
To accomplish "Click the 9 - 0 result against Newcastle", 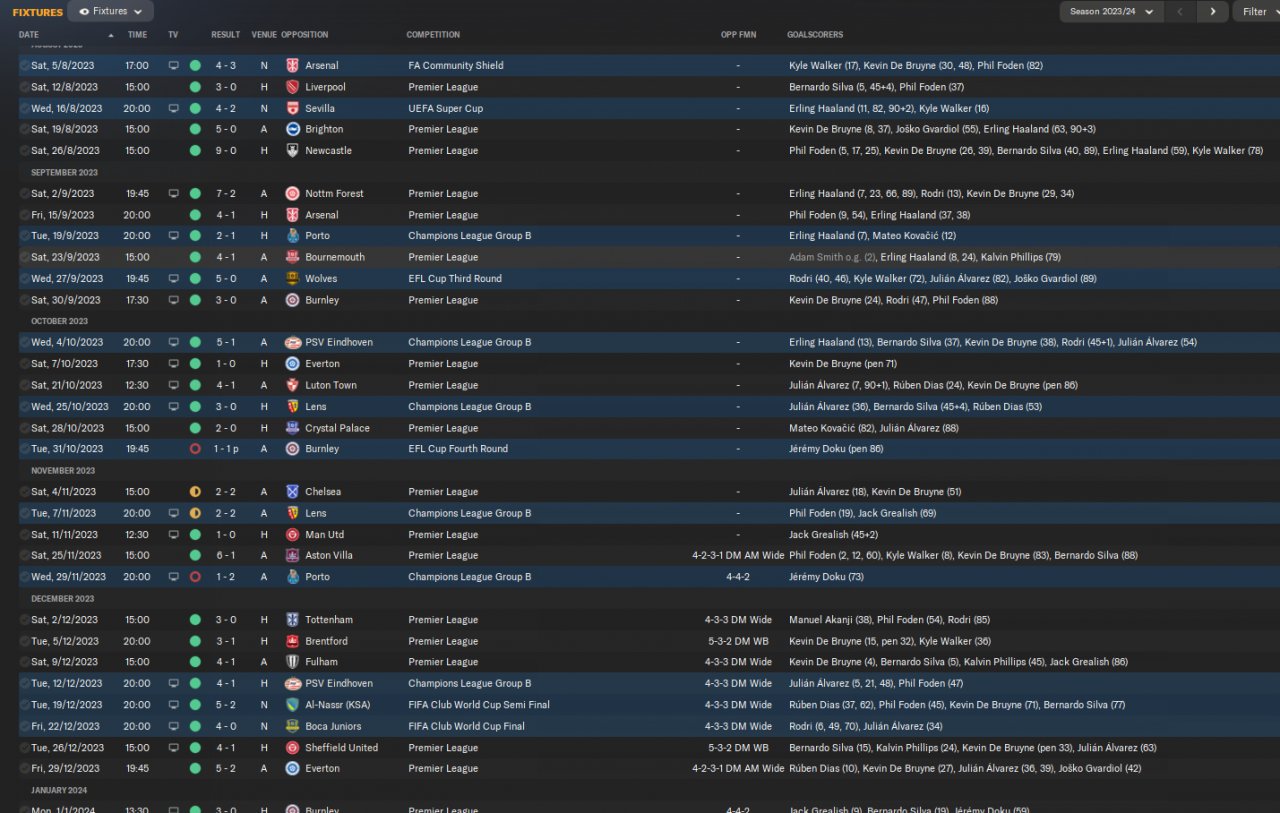I will click(224, 151).
